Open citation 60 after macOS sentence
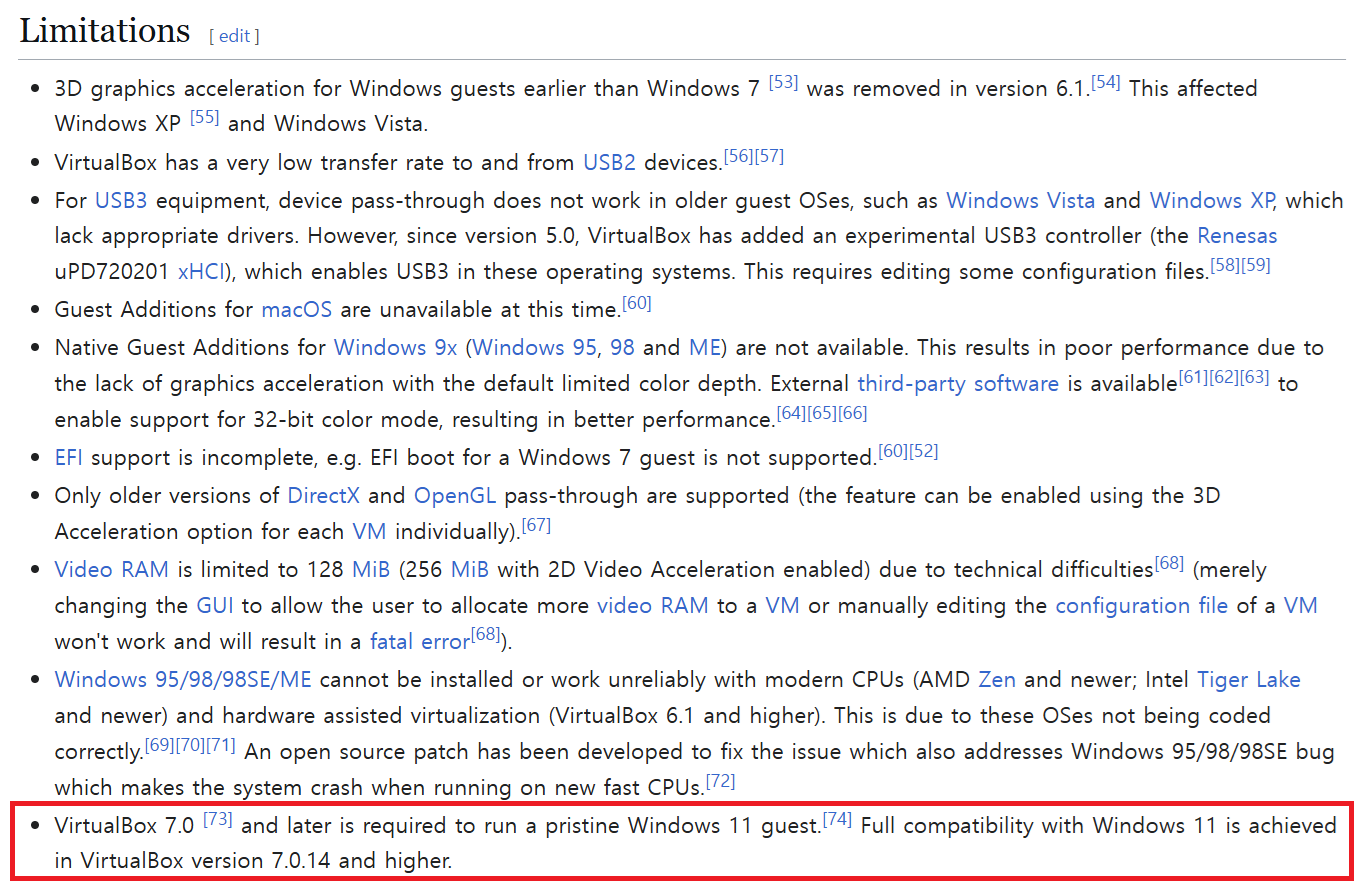This screenshot has height=882, width=1361. [x=637, y=303]
